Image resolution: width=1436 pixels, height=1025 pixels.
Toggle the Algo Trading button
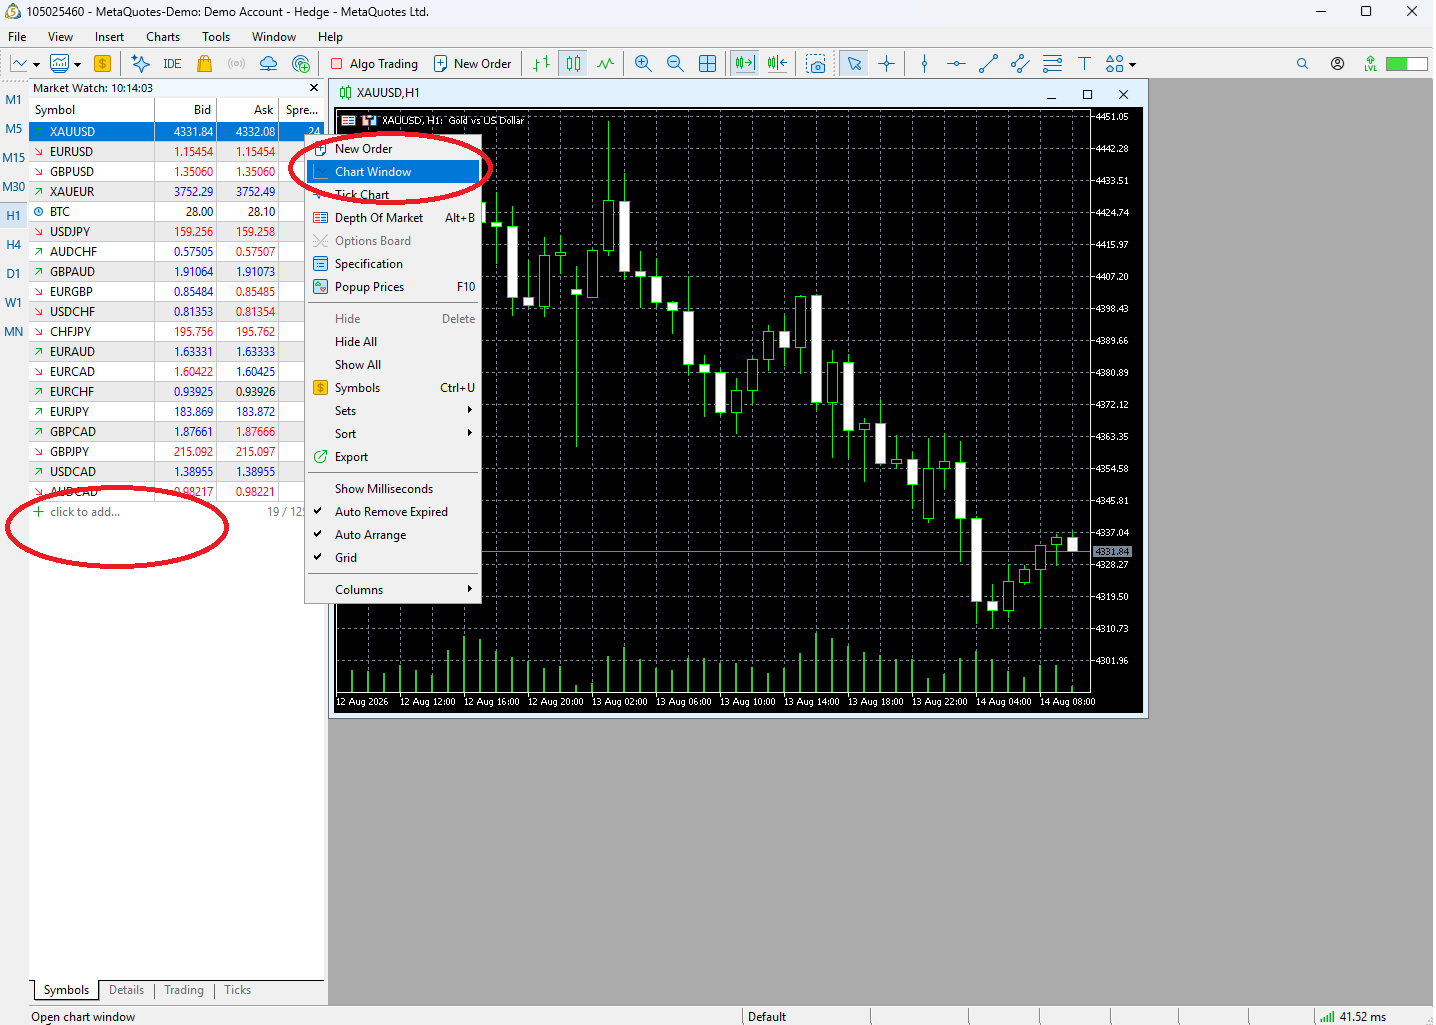(374, 63)
